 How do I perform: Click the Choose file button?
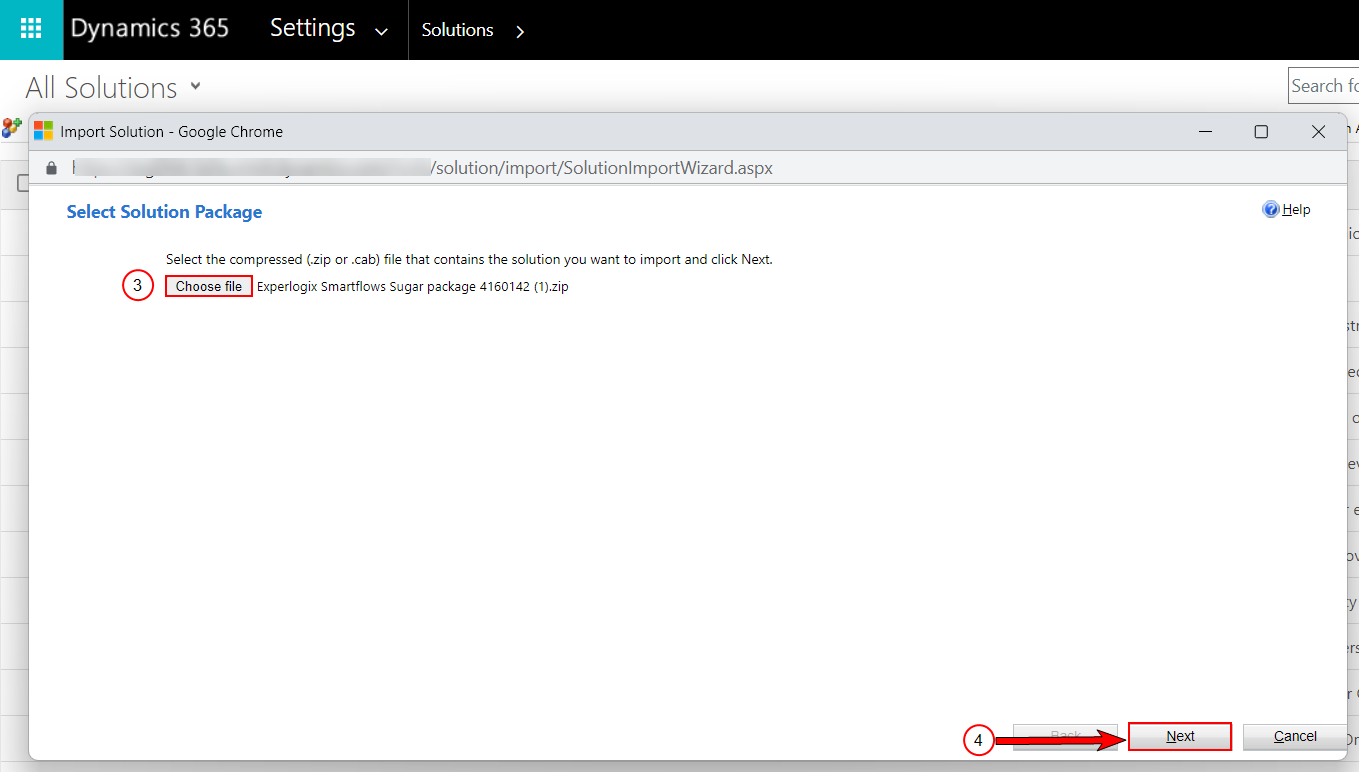click(x=209, y=286)
